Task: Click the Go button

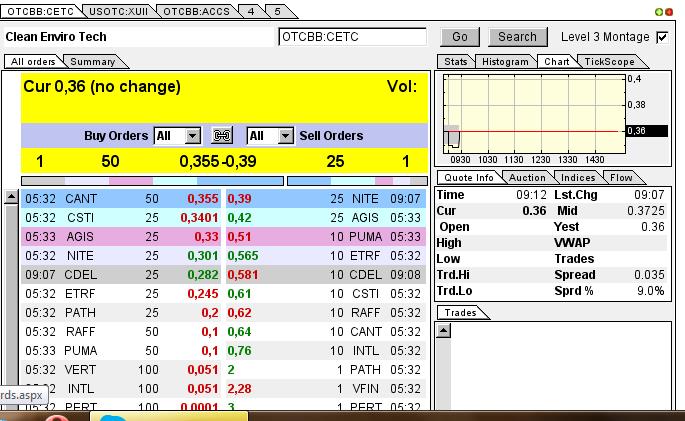Action: [460, 37]
